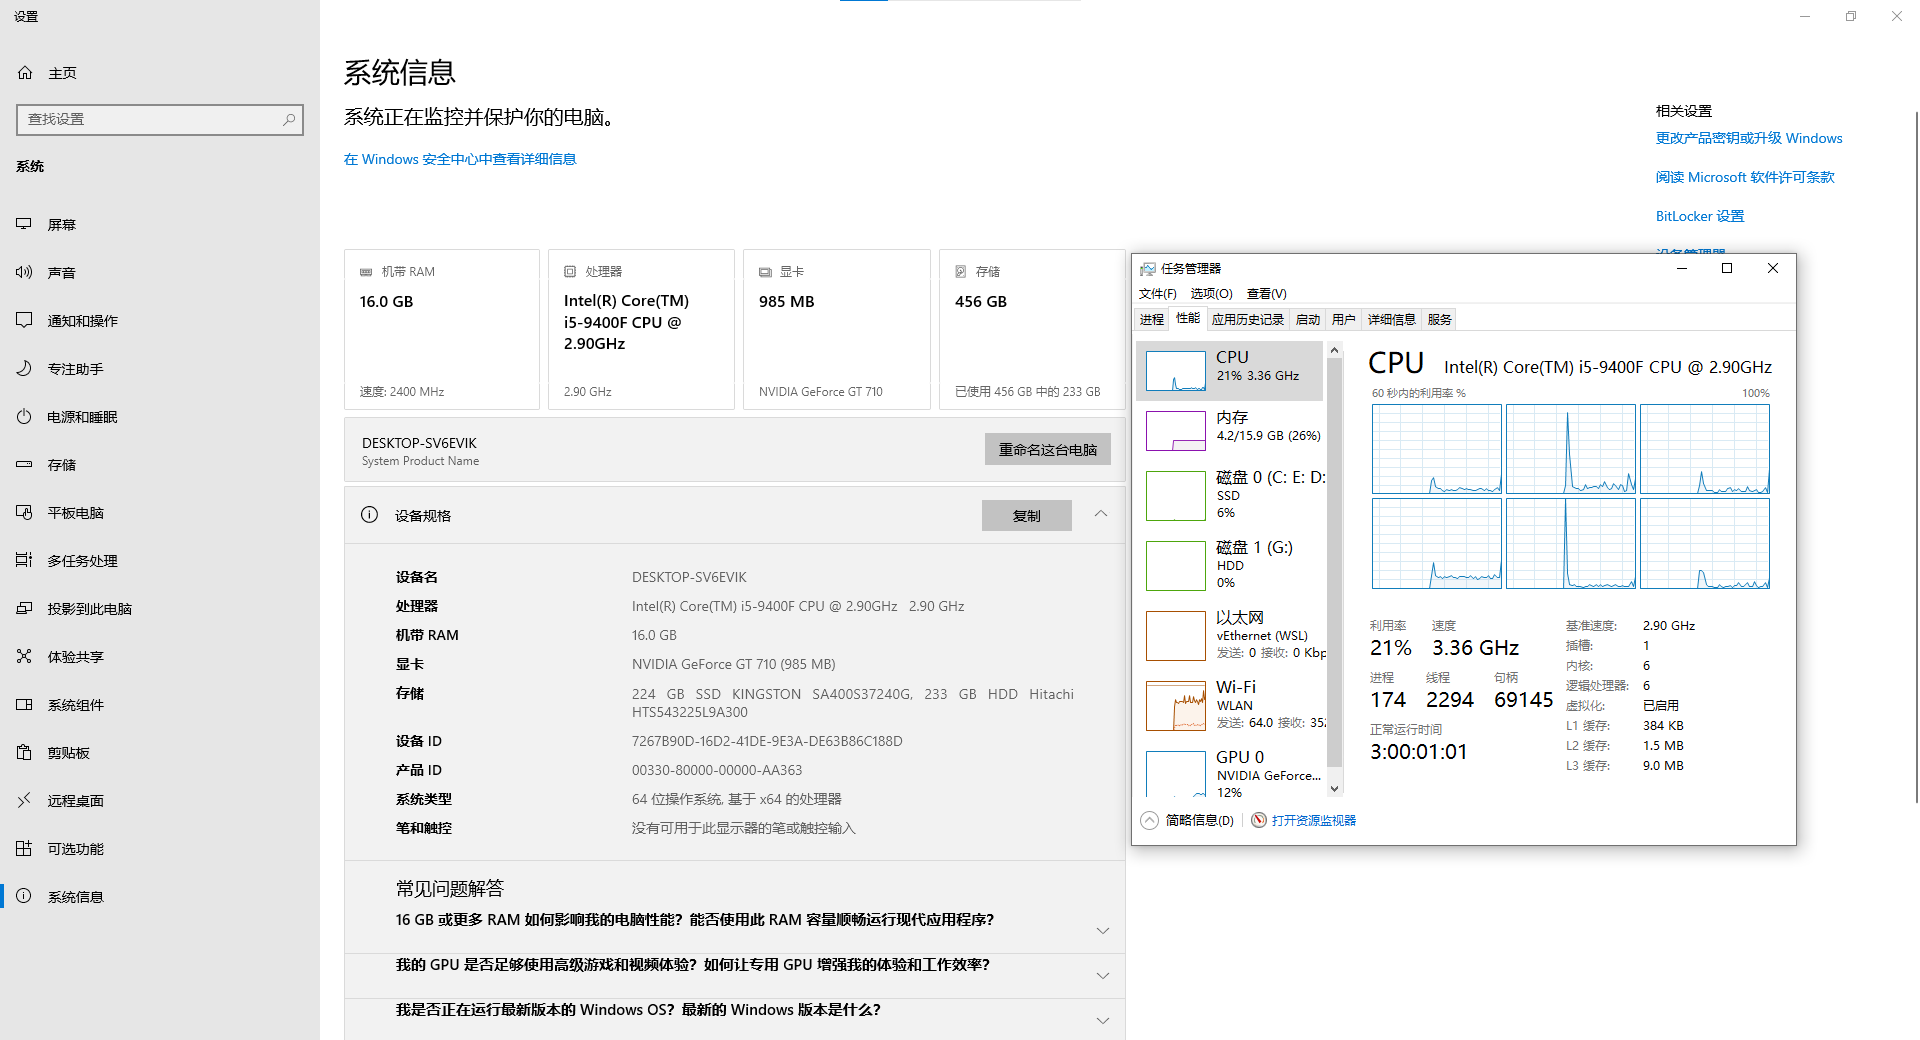Select the 剪贴板 sidebar icon
The width and height of the screenshot is (1920, 1040).
pos(24,752)
